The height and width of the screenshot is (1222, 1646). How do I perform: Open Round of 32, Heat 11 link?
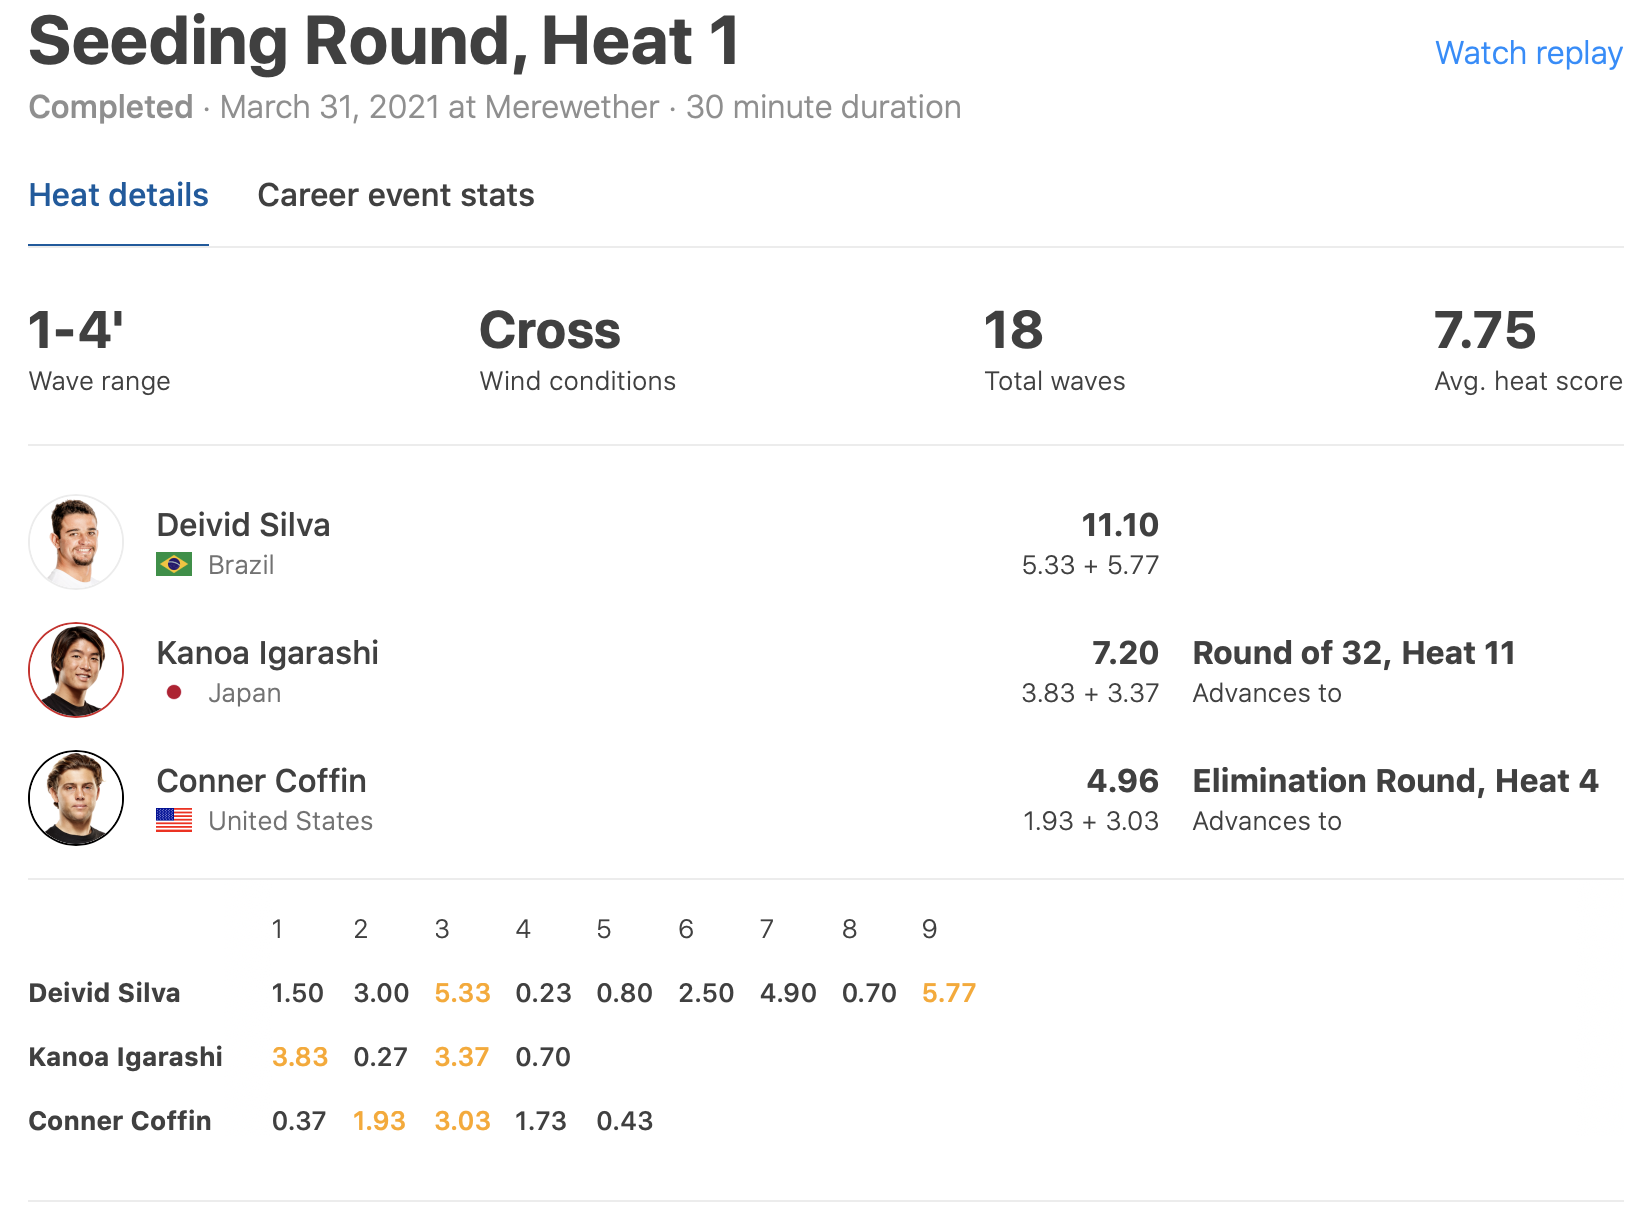point(1354,653)
